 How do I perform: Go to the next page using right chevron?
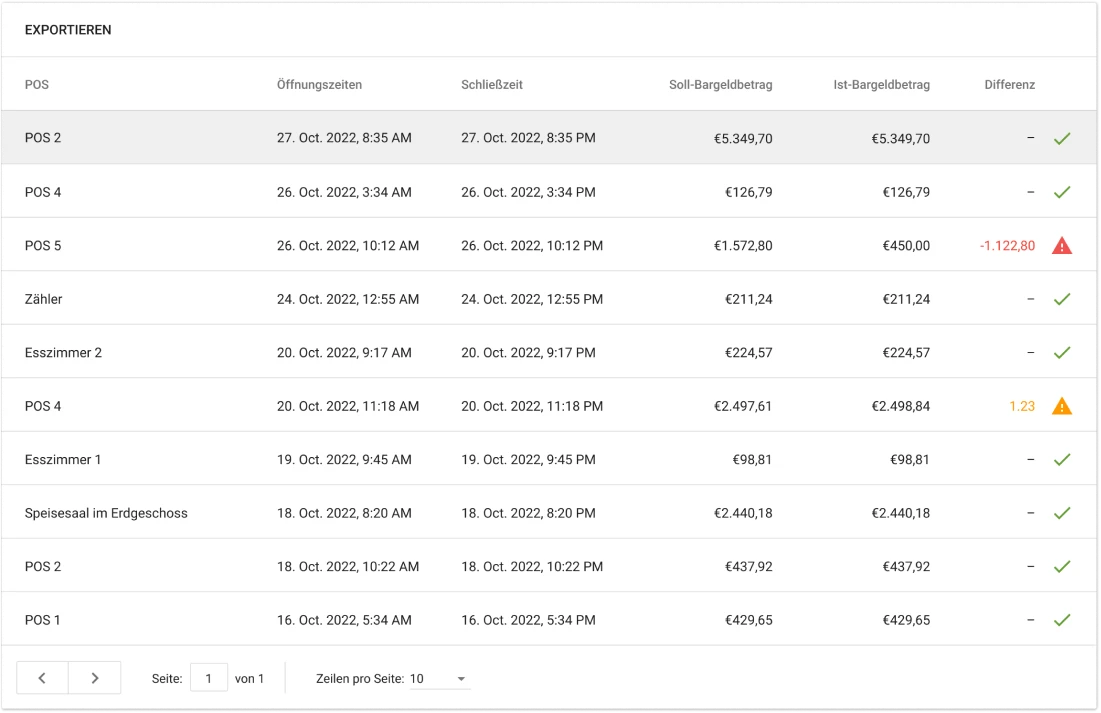click(95, 678)
